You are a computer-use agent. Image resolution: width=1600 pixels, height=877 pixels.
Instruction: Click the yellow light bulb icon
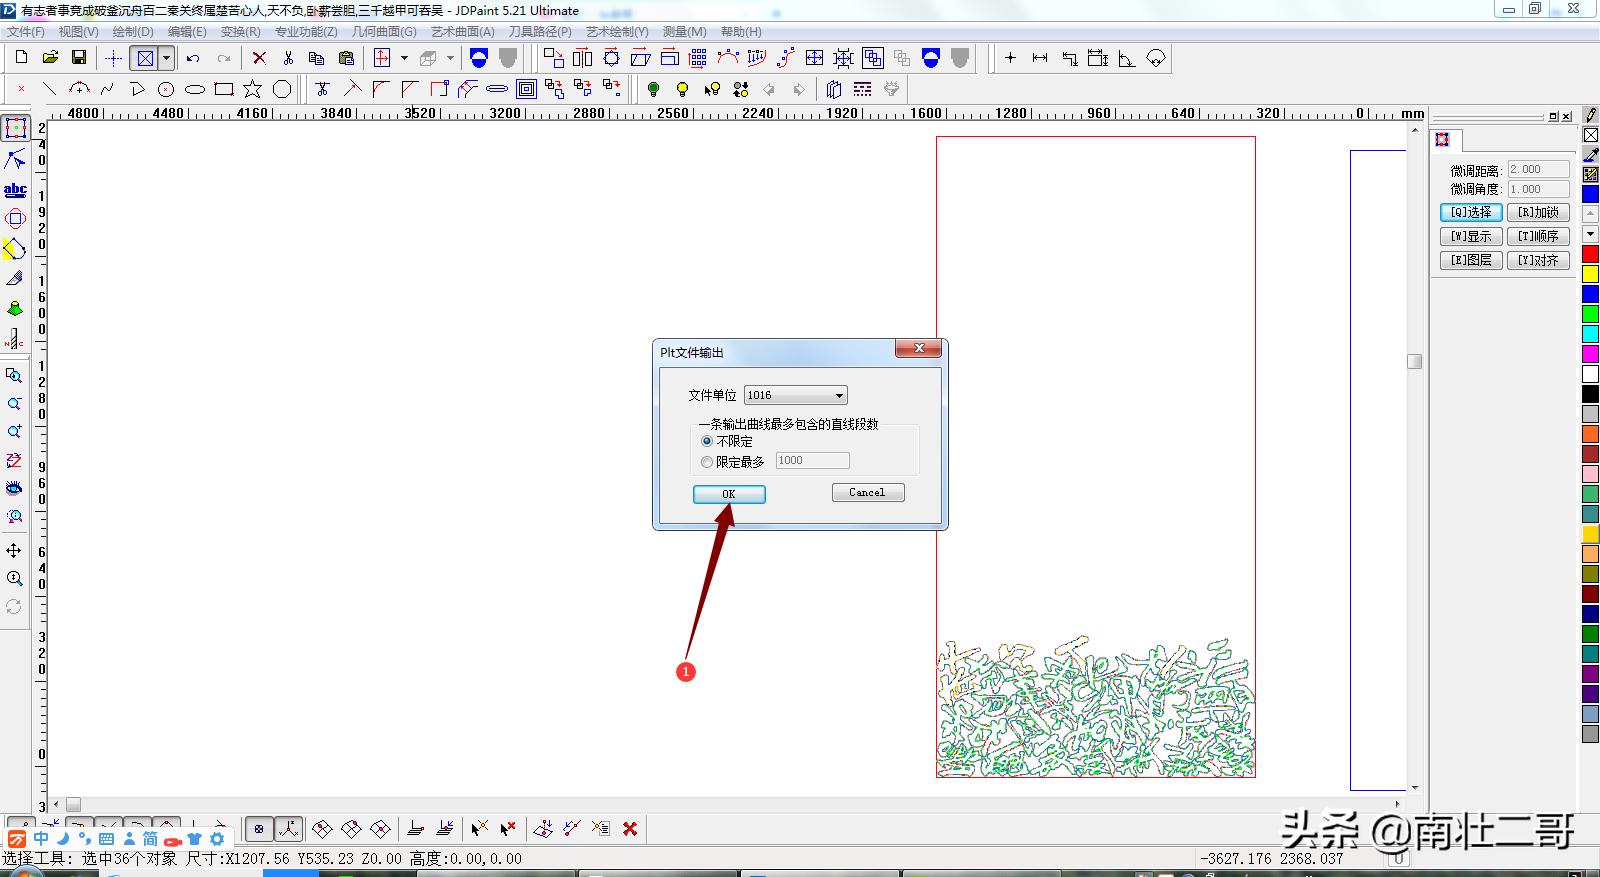coord(682,89)
